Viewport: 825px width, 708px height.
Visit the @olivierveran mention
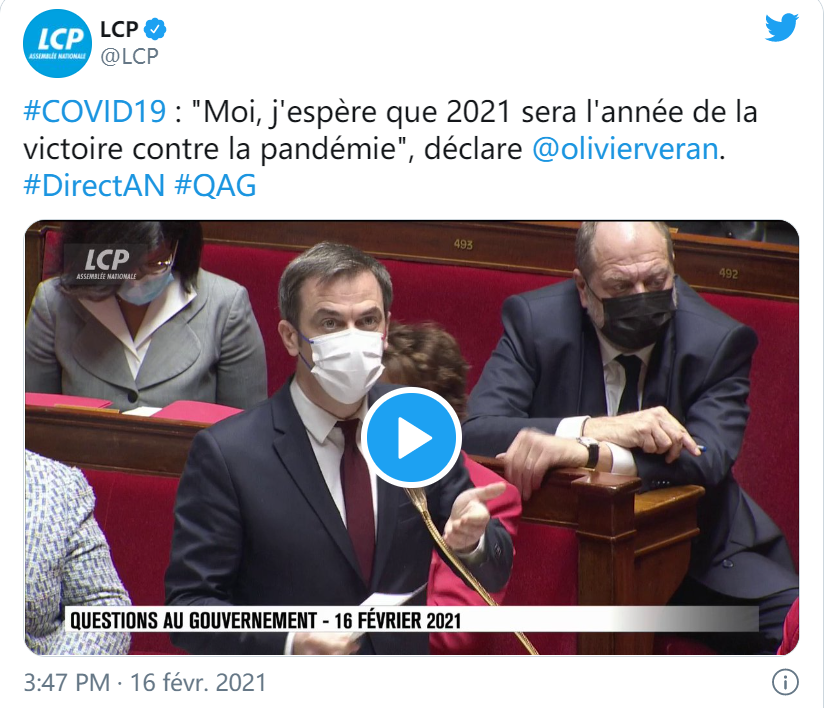(625, 149)
